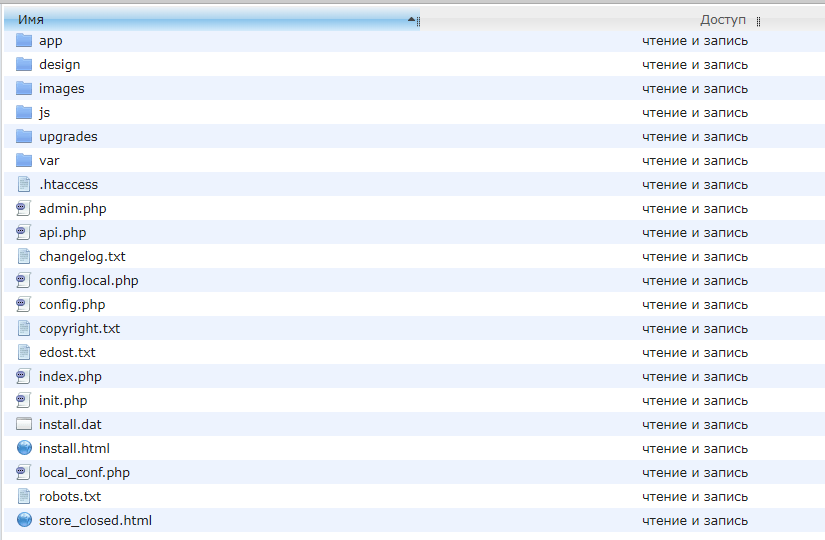Viewport: 825px width, 540px height.
Task: Select the config.php file name
Action: coord(72,305)
